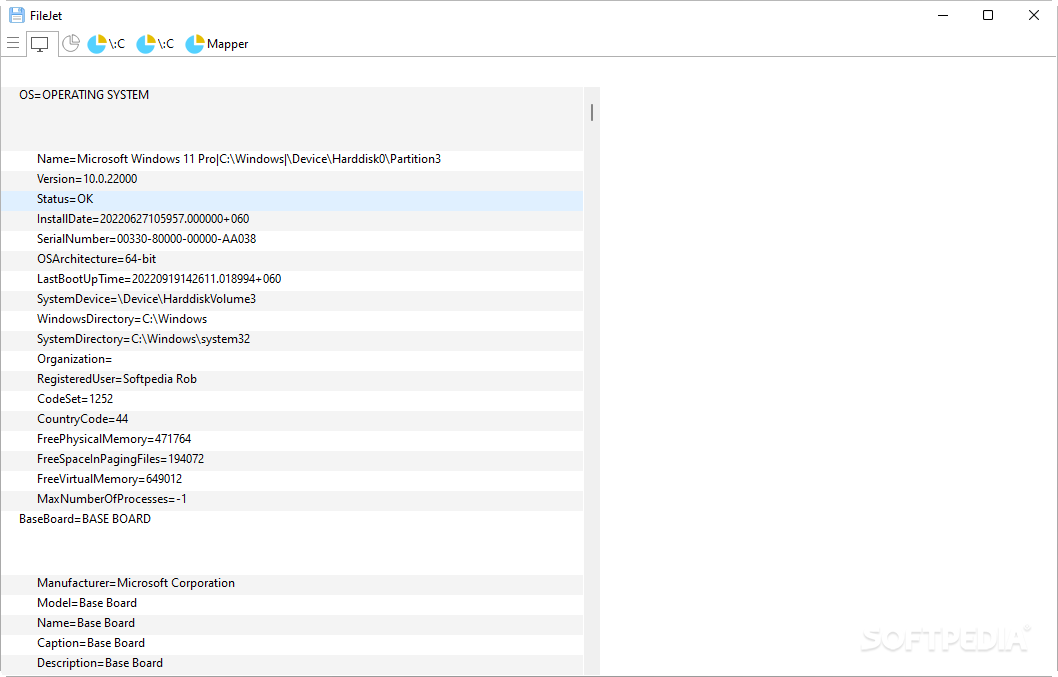This screenshot has height=677, width=1058.
Task: Select the FreePhysicalMemory=471764 row
Action: [x=292, y=440]
